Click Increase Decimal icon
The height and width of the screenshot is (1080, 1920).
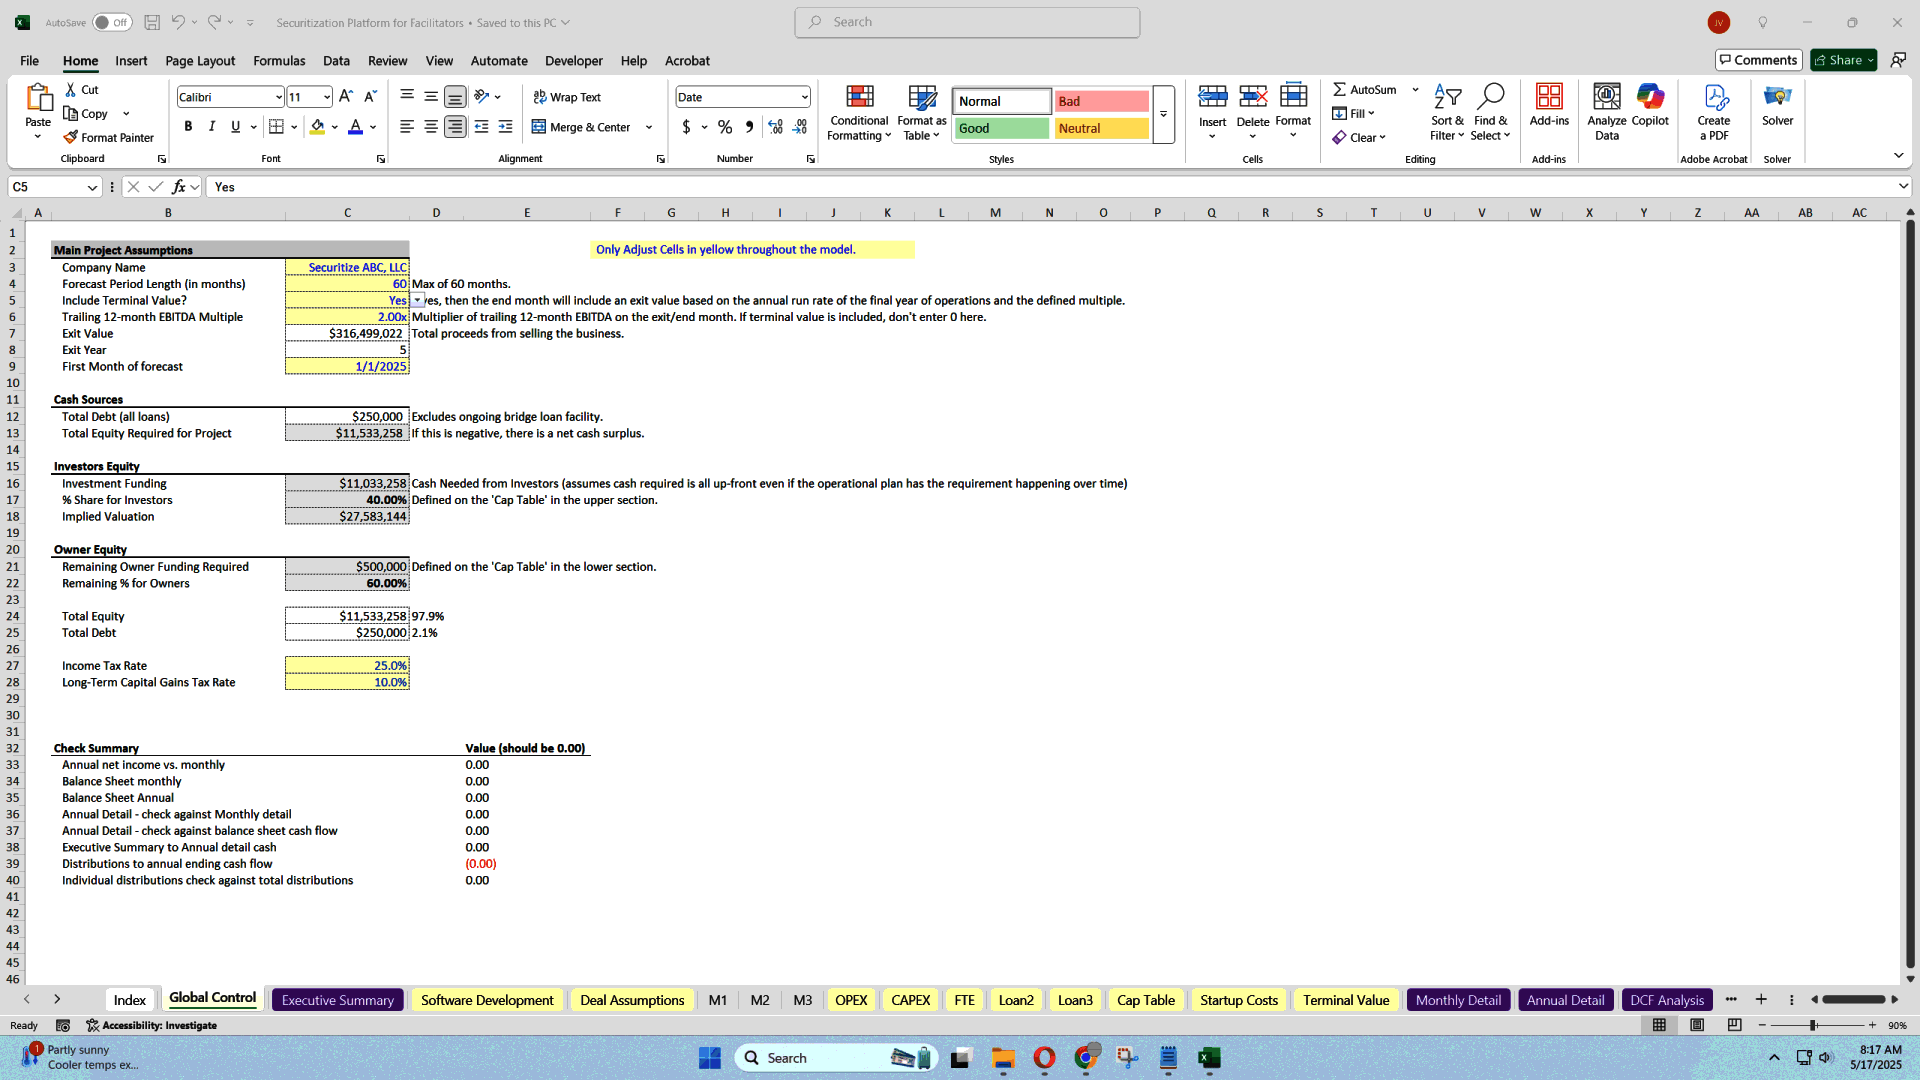coord(776,127)
